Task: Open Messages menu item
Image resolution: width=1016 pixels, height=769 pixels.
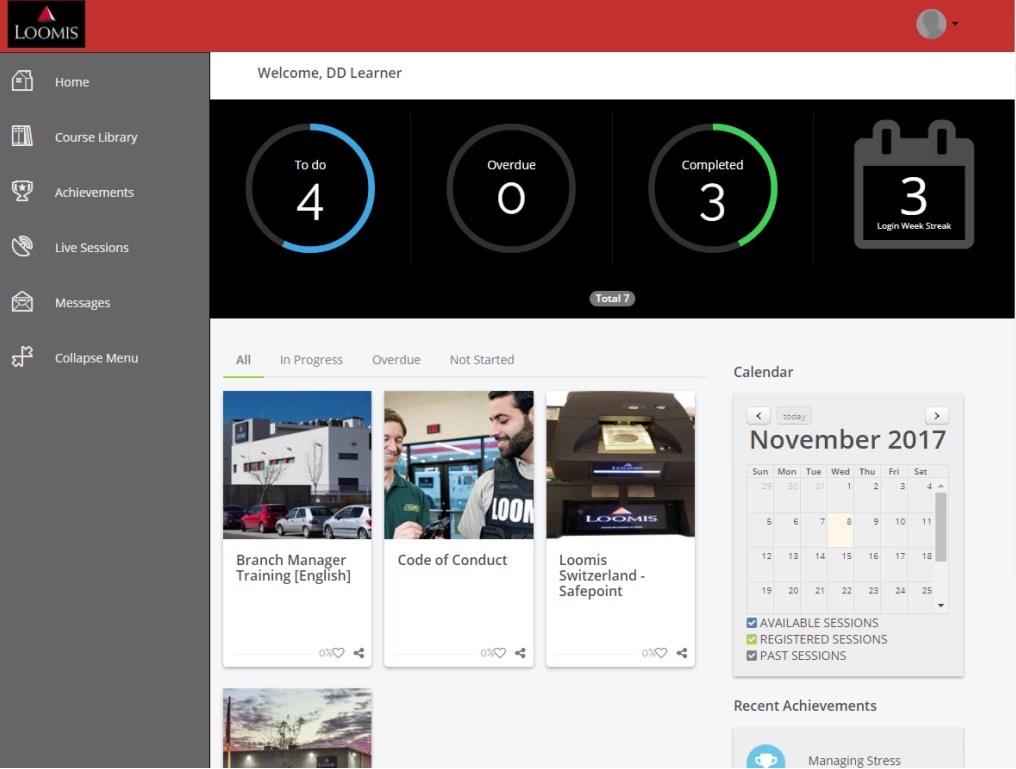Action: pos(82,303)
